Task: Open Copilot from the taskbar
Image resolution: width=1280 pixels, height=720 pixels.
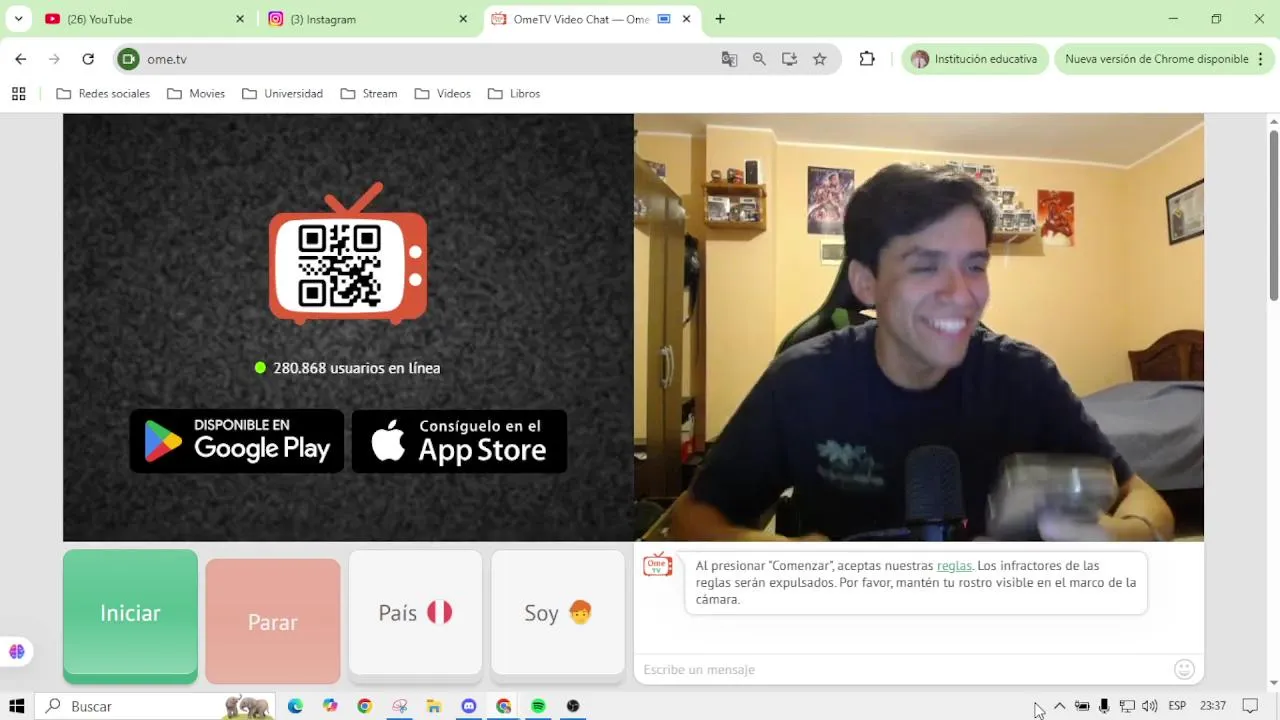Action: [x=330, y=706]
